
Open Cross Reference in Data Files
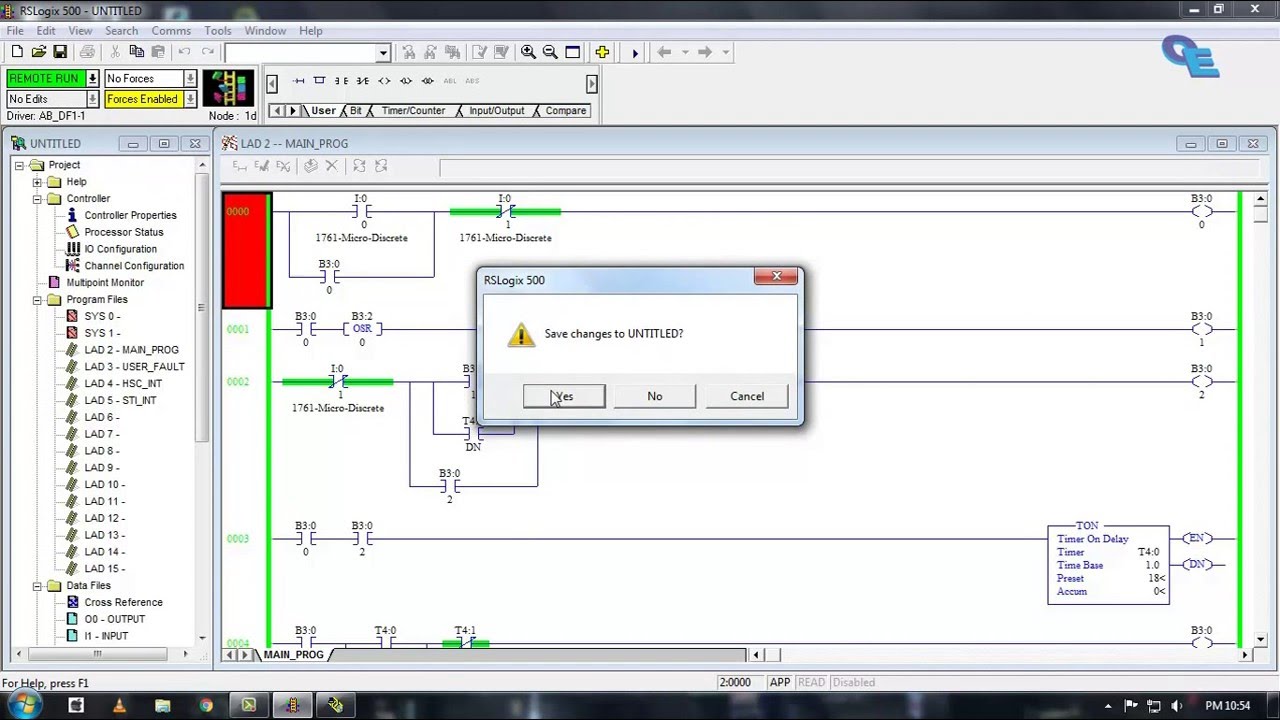coord(123,602)
